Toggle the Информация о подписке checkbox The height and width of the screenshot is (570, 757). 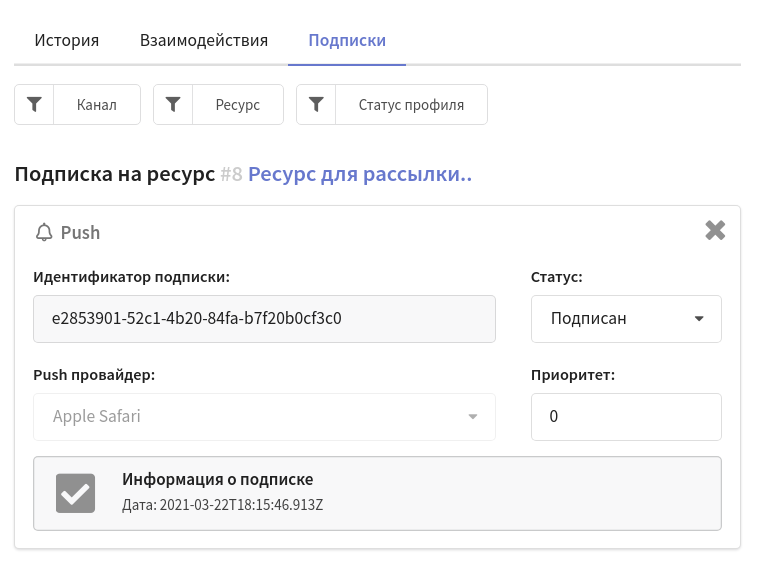pyautogui.click(x=75, y=493)
